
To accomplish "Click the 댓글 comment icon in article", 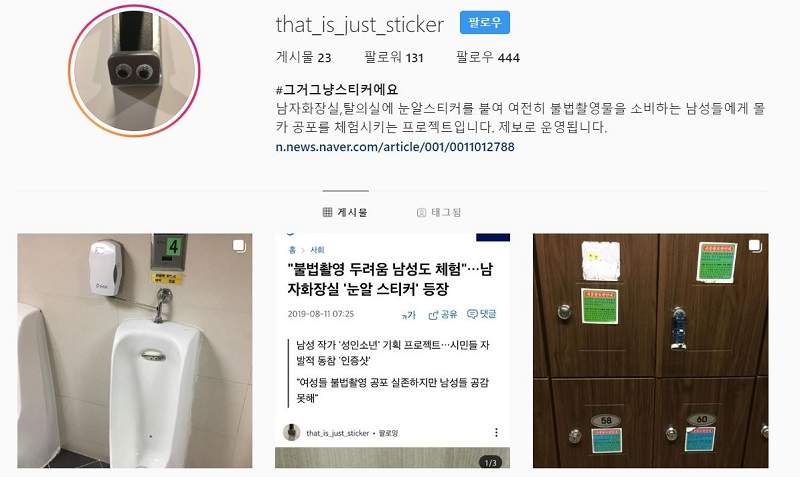I will point(482,314).
